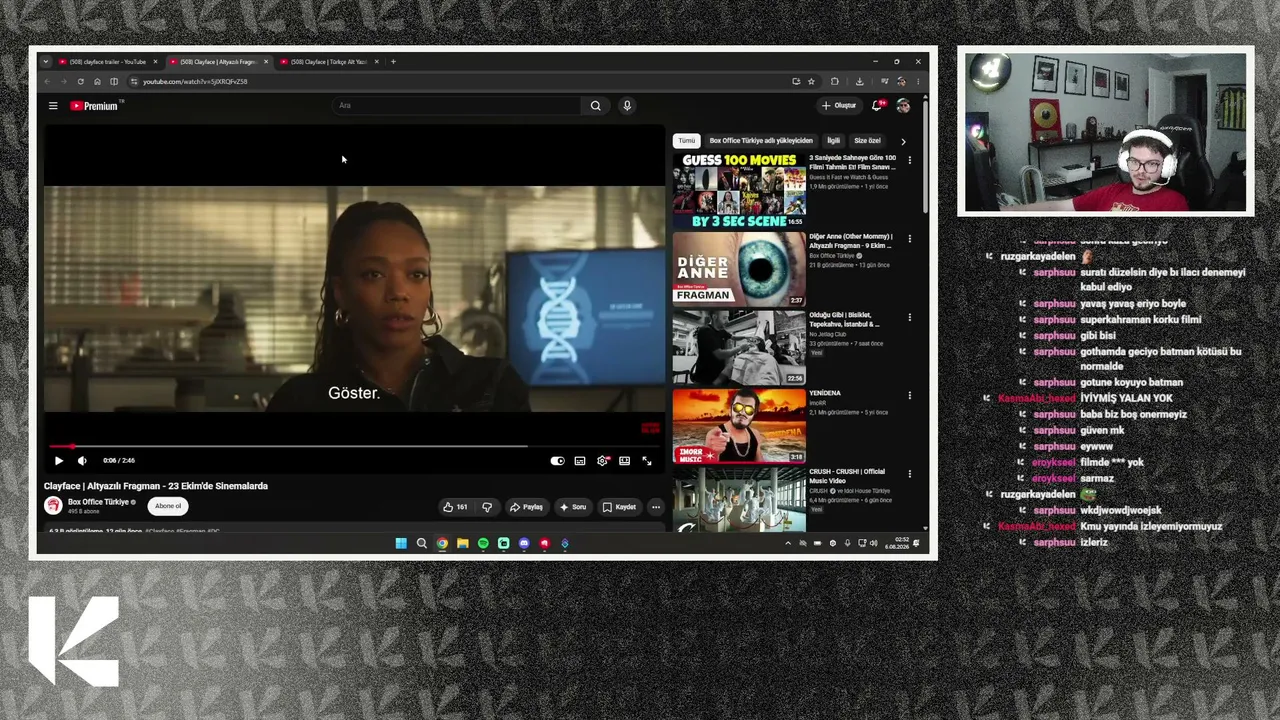Select the Size özel filter chip
The width and height of the screenshot is (1280, 720).
[x=867, y=141]
